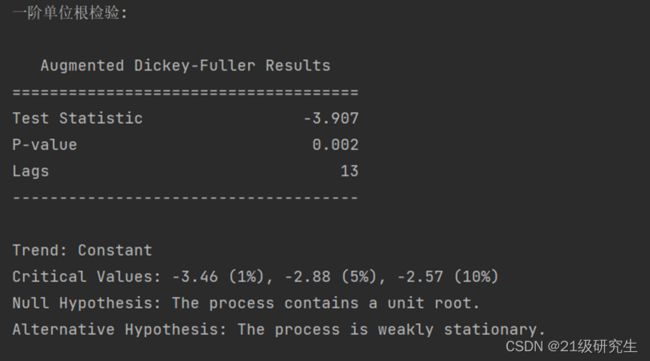The height and width of the screenshot is (361, 650).
Task: Select the test statistic value -3.907
Action: pos(331,119)
